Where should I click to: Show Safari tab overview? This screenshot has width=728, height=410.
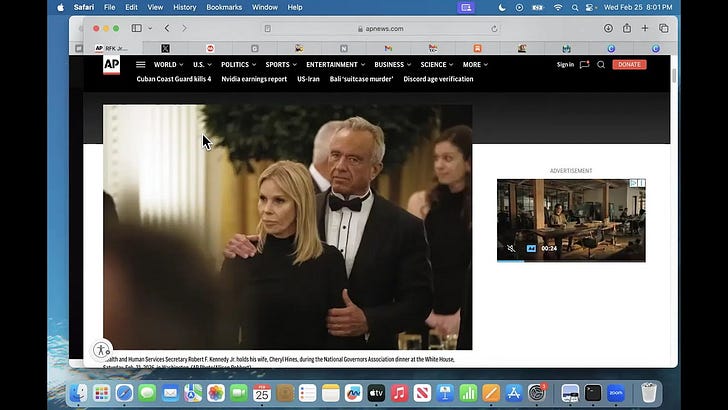pos(664,28)
